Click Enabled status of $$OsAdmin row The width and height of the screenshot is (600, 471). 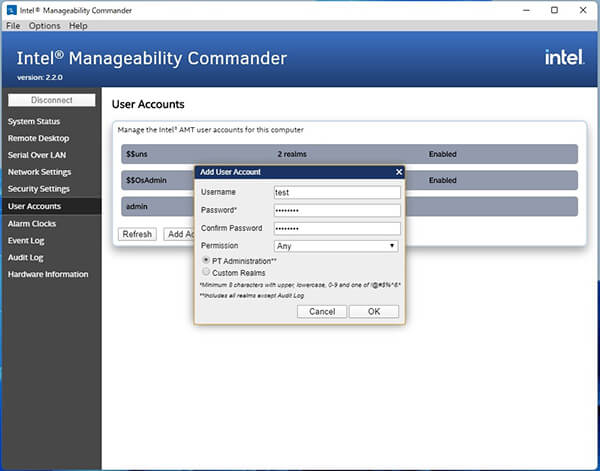pyautogui.click(x=442, y=180)
